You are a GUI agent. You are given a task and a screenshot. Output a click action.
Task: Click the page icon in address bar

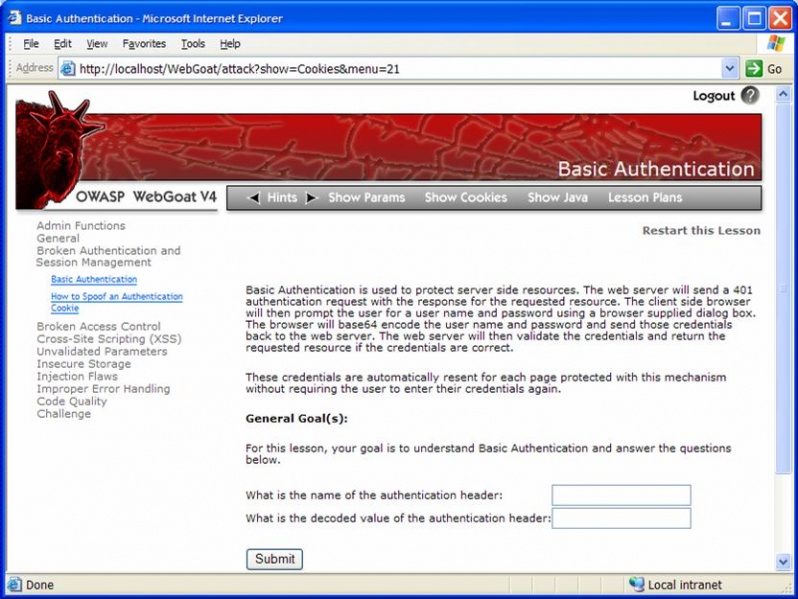click(68, 68)
